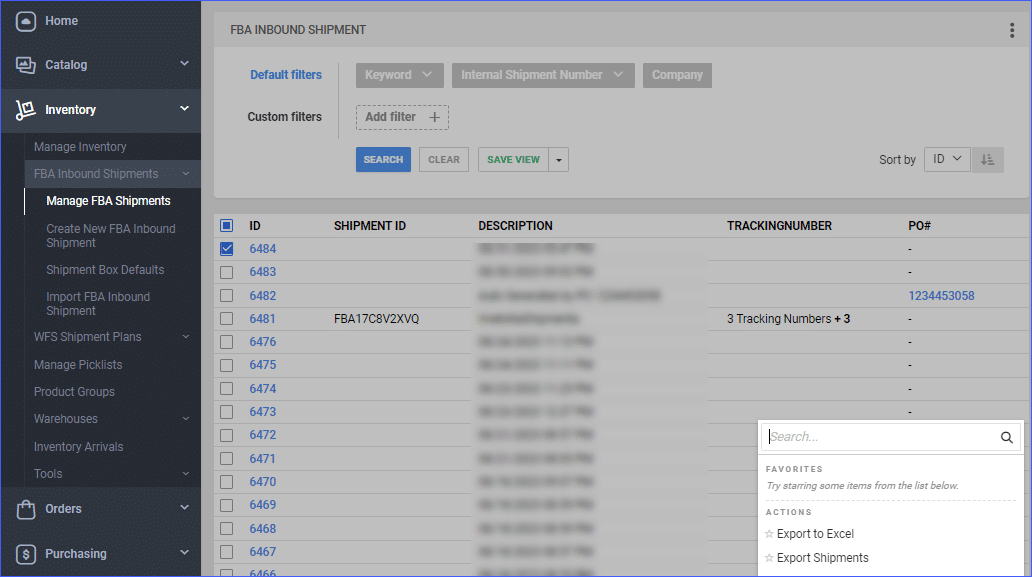Open the Keyword filter dropdown
The width and height of the screenshot is (1032, 577).
tap(399, 74)
